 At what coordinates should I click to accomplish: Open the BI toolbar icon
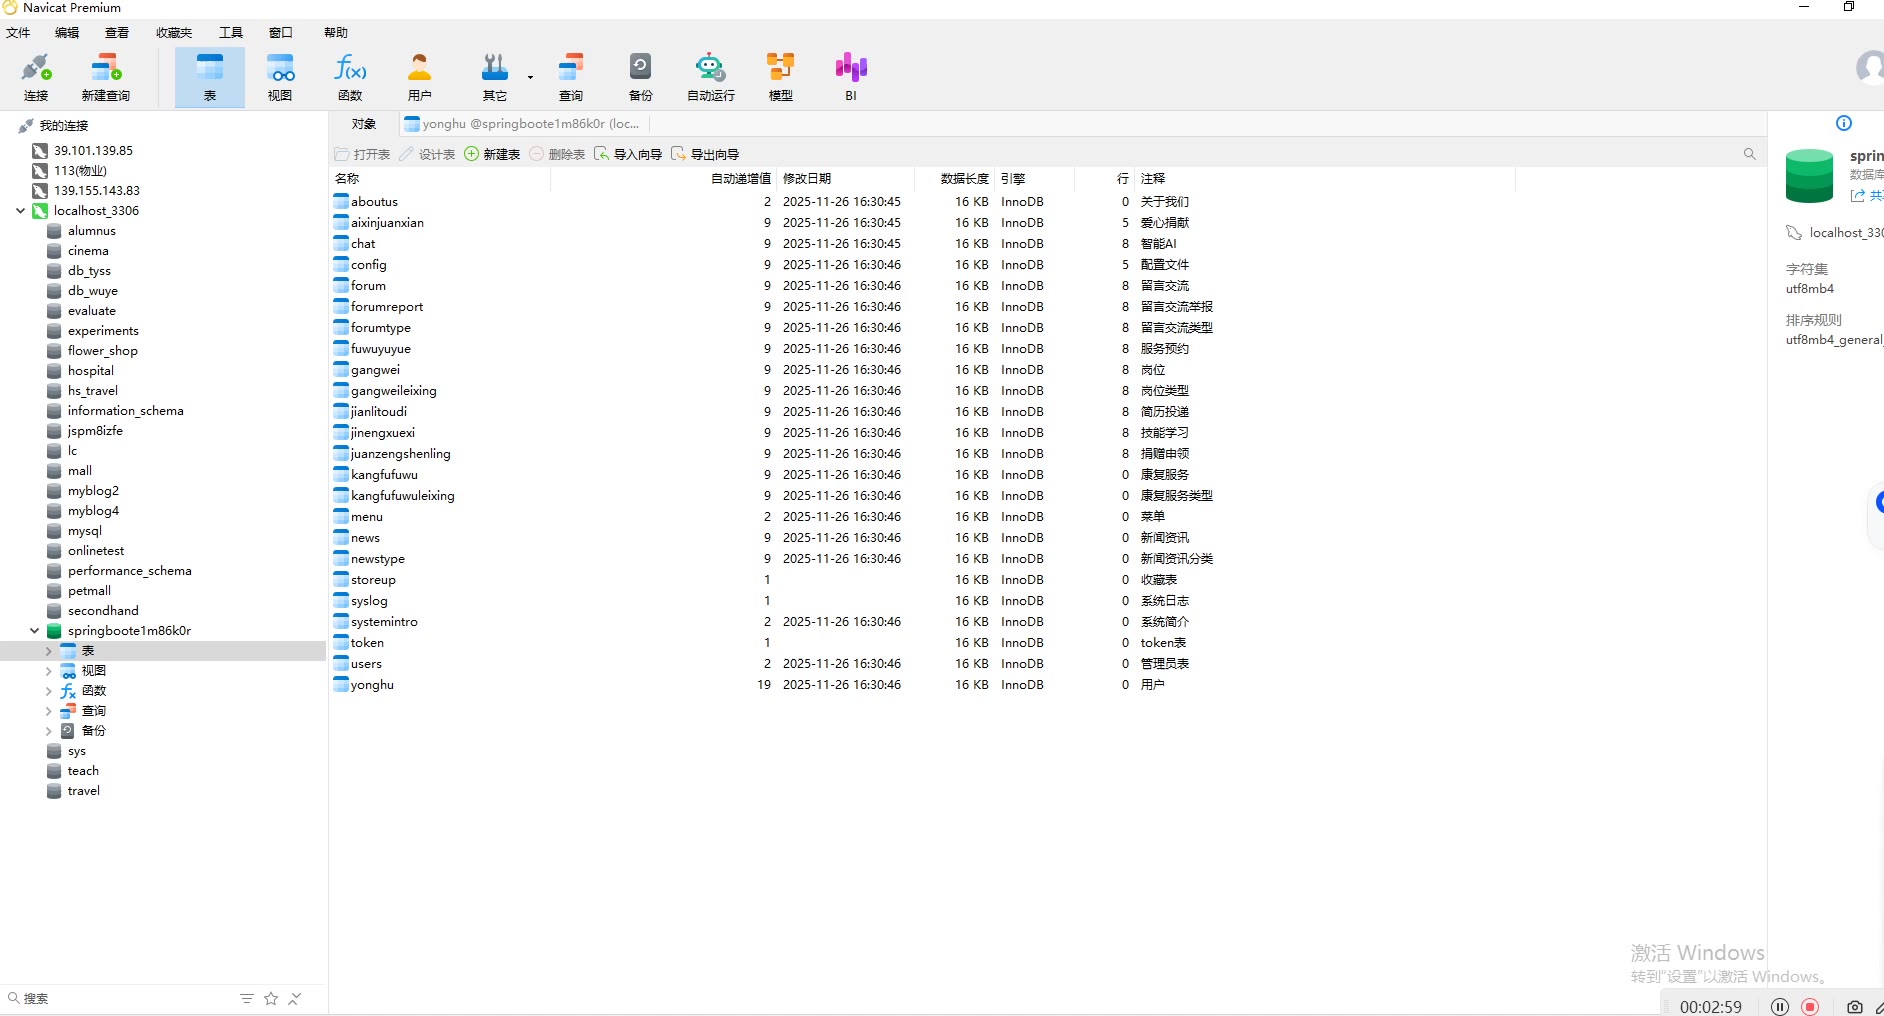[851, 77]
